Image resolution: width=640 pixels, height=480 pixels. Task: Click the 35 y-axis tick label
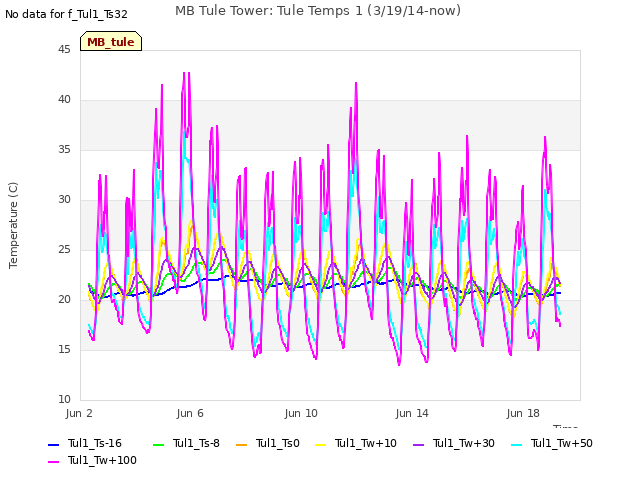tap(64, 150)
